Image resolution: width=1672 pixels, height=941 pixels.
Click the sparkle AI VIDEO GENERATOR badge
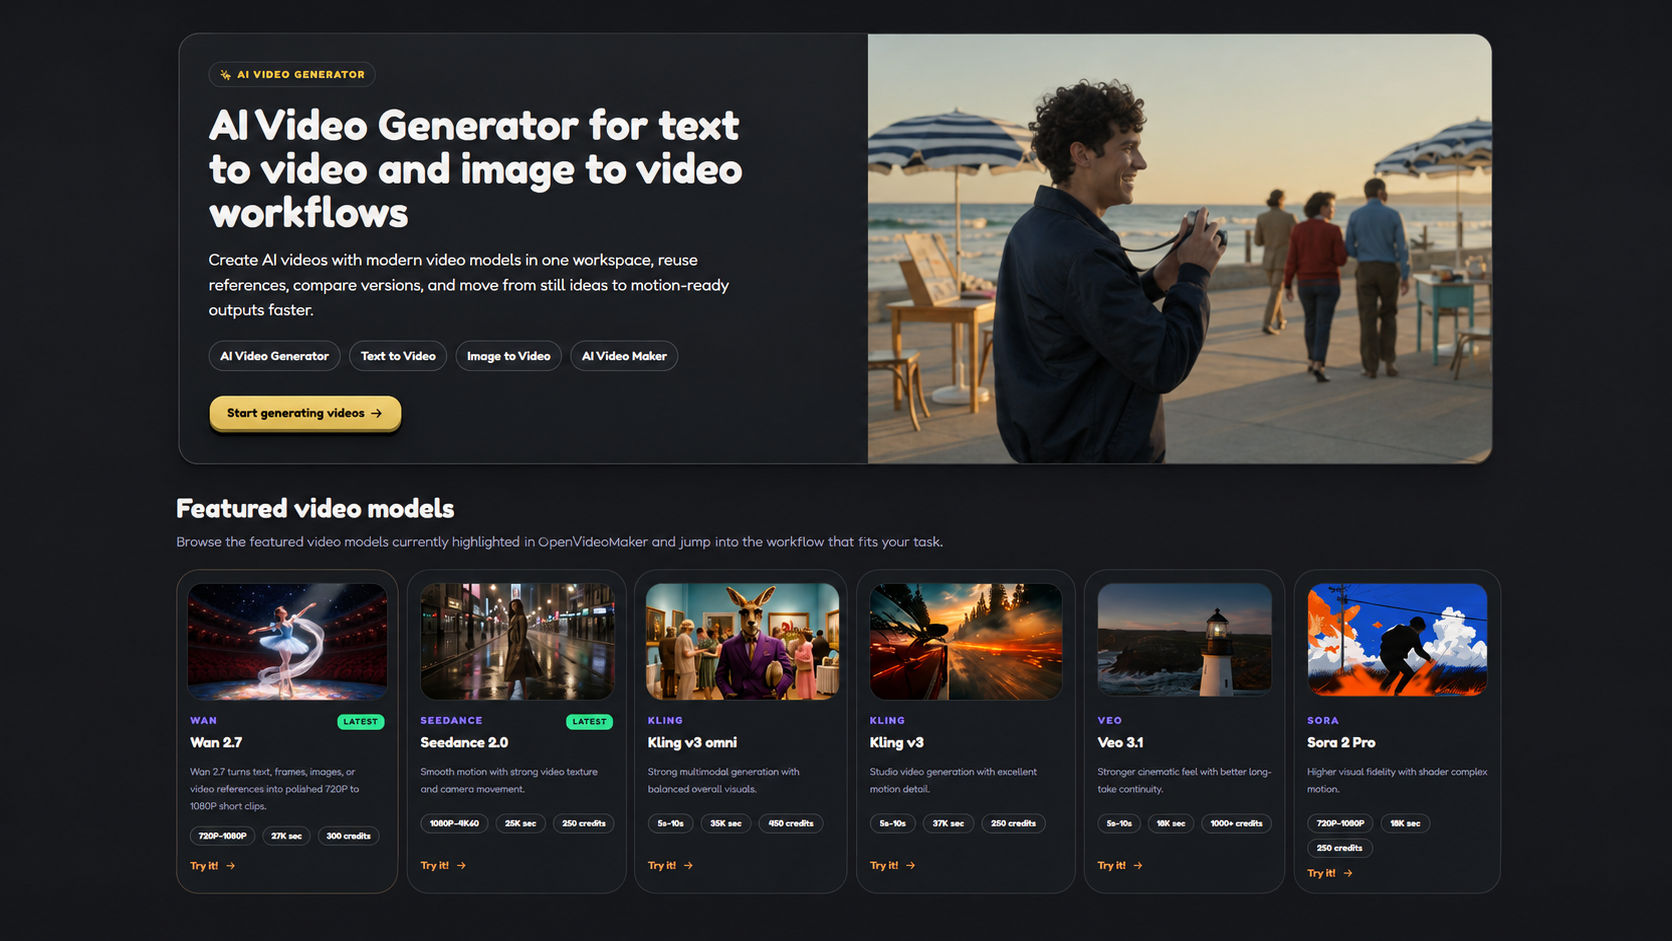(292, 75)
